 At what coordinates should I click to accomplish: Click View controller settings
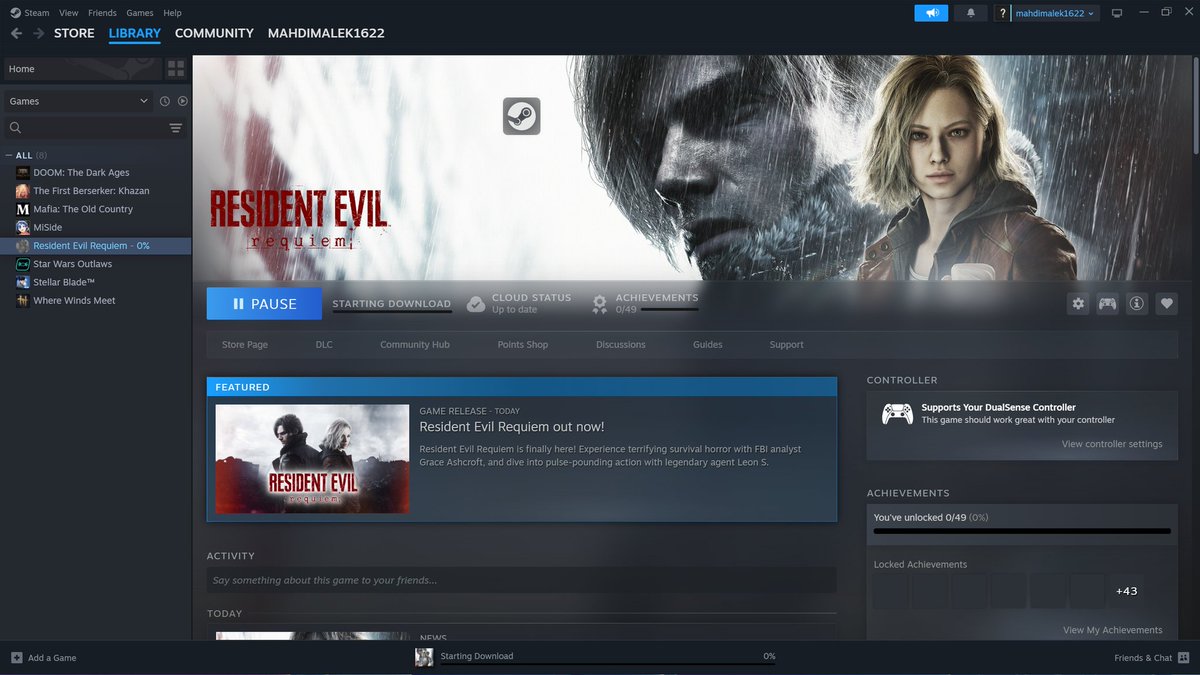[x=1112, y=444]
